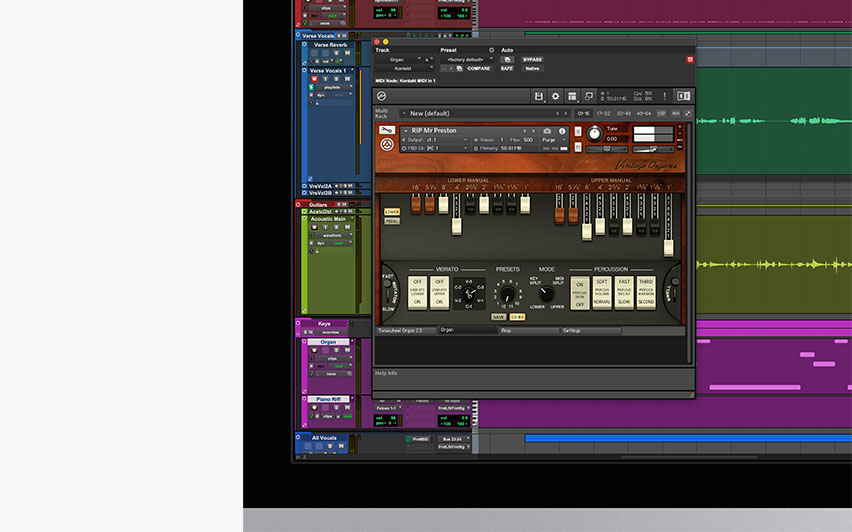852x532 pixels.
Task: Toggle Percussion harmonic third/second switch
Action: pos(646,292)
